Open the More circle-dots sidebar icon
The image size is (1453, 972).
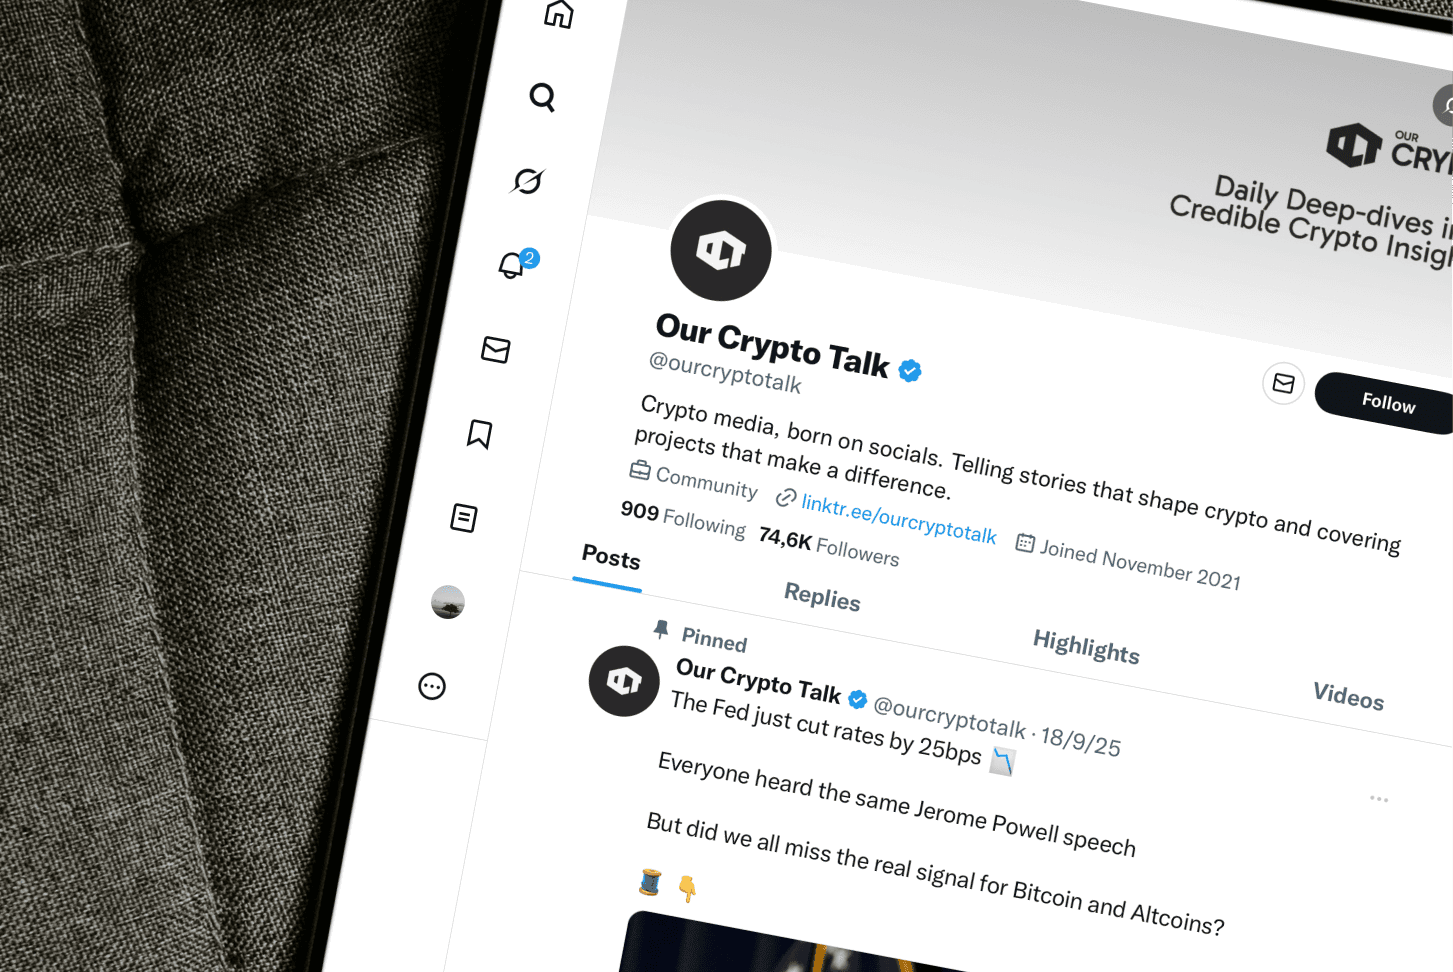pos(432,686)
